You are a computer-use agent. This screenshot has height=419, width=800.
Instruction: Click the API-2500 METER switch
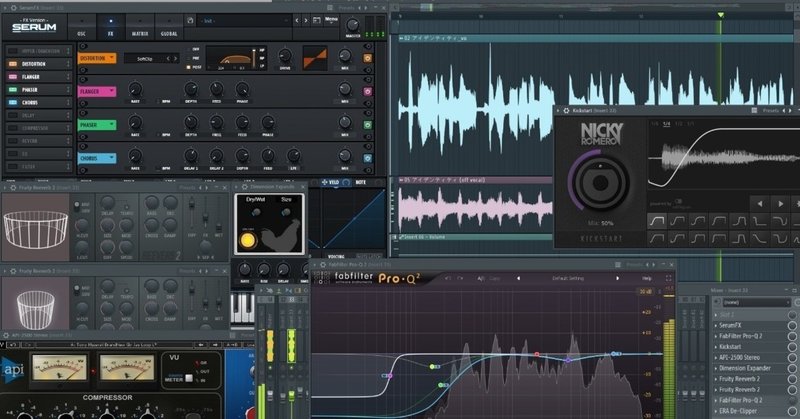(x=189, y=378)
